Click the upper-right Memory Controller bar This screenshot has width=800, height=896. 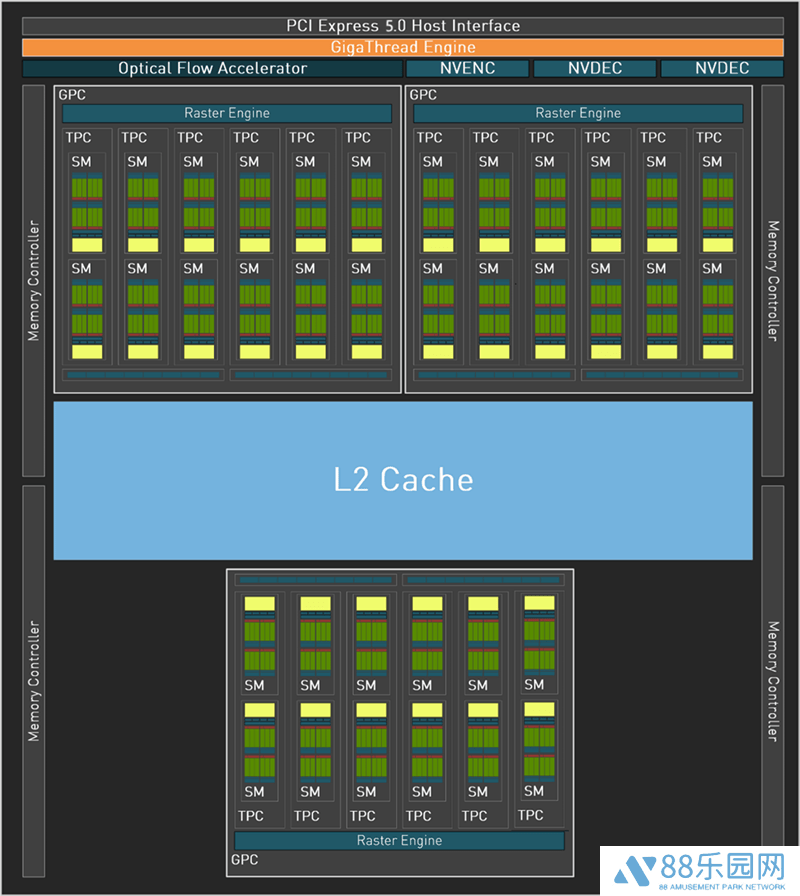[x=772, y=280]
